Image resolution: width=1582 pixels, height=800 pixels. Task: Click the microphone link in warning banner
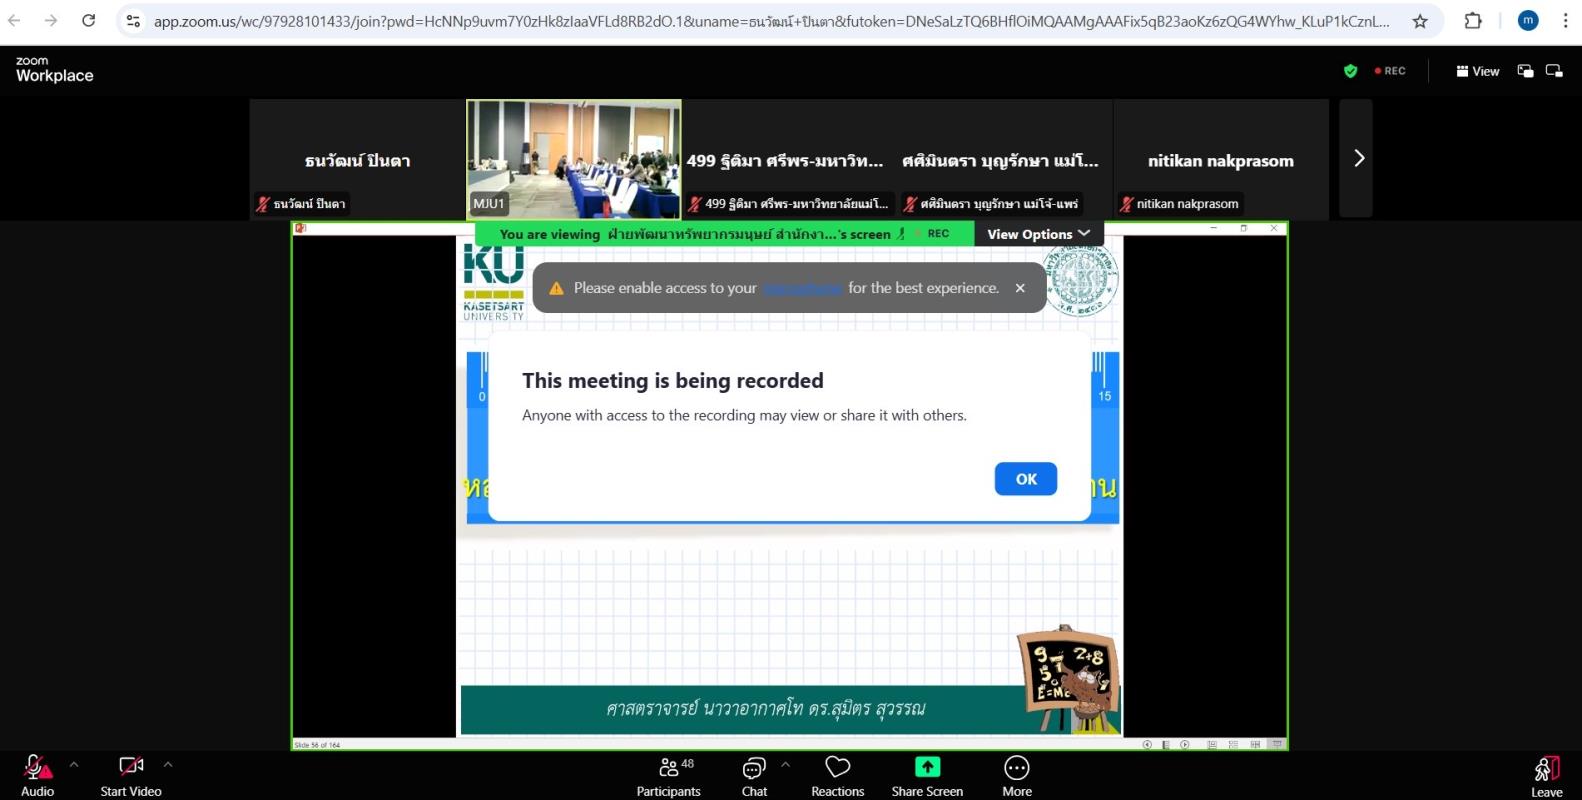[802, 288]
